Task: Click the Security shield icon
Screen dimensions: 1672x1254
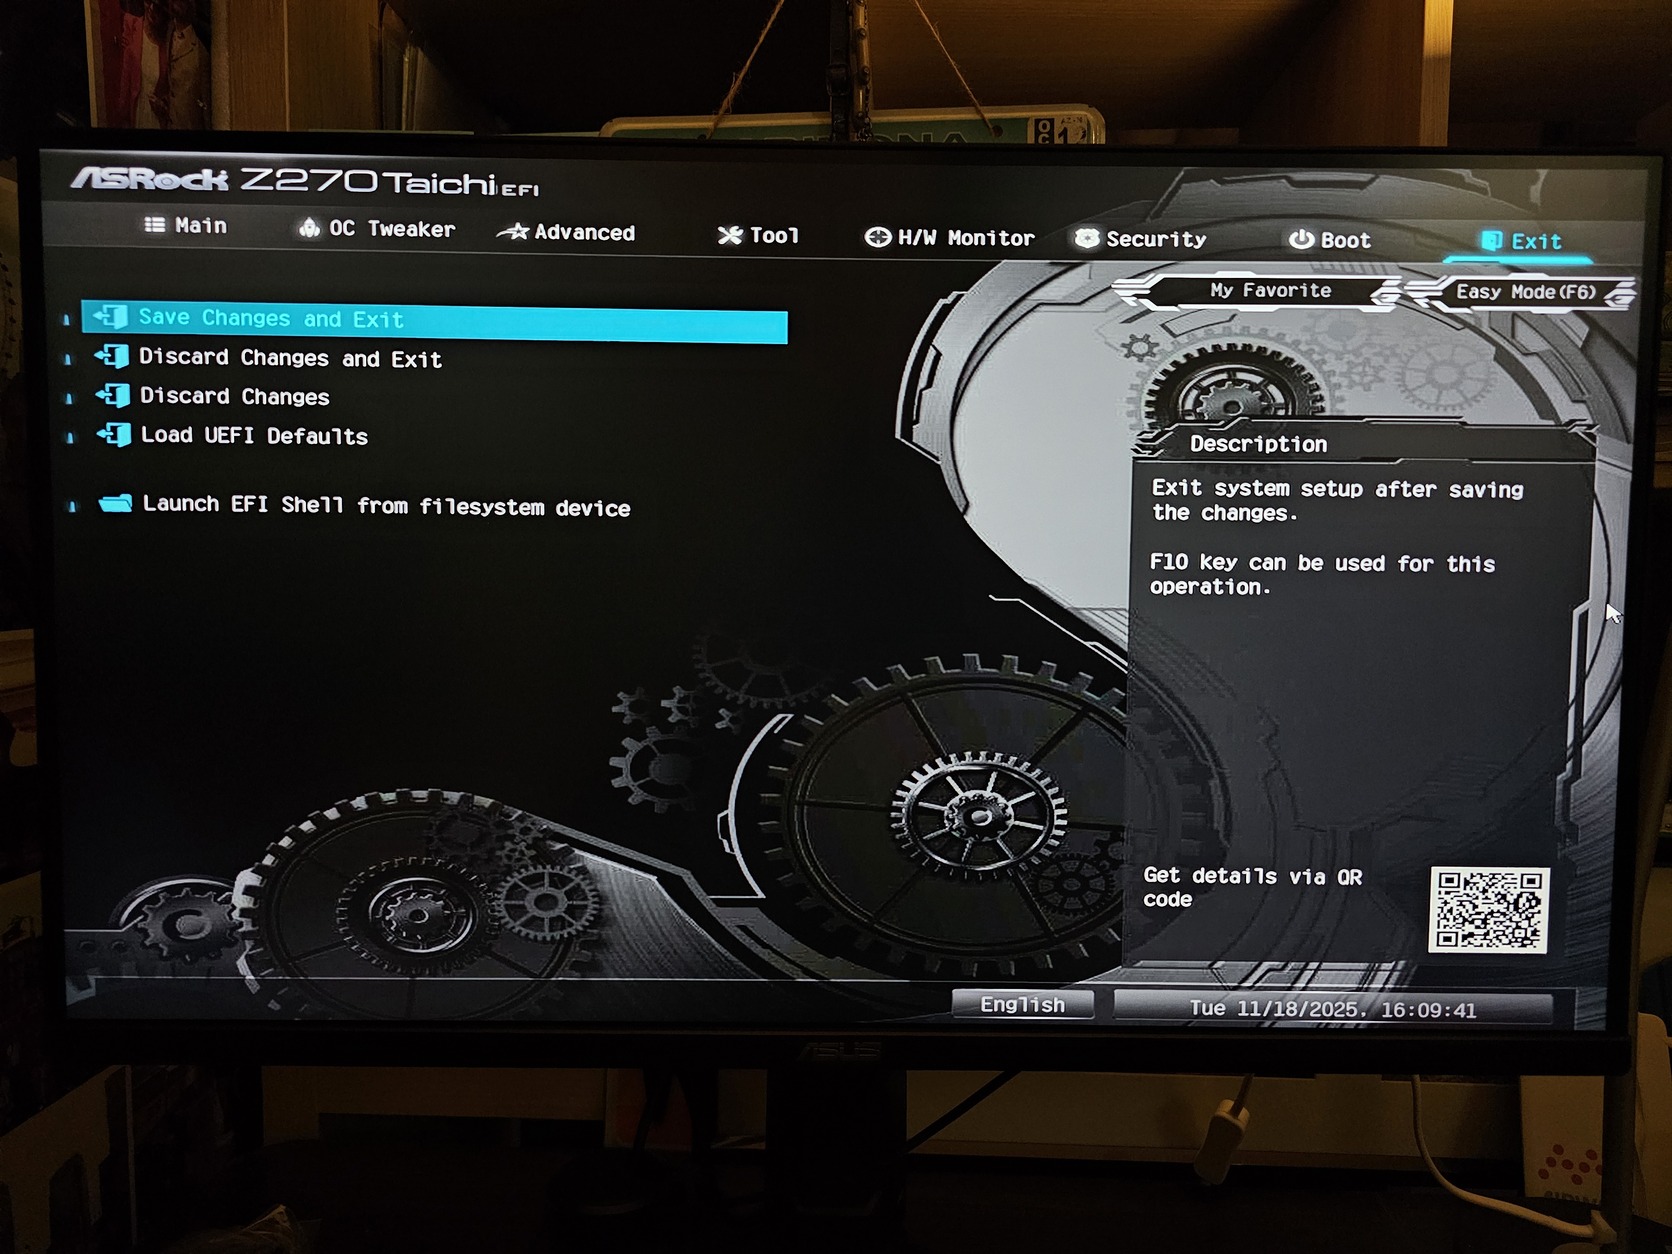Action: point(1086,238)
